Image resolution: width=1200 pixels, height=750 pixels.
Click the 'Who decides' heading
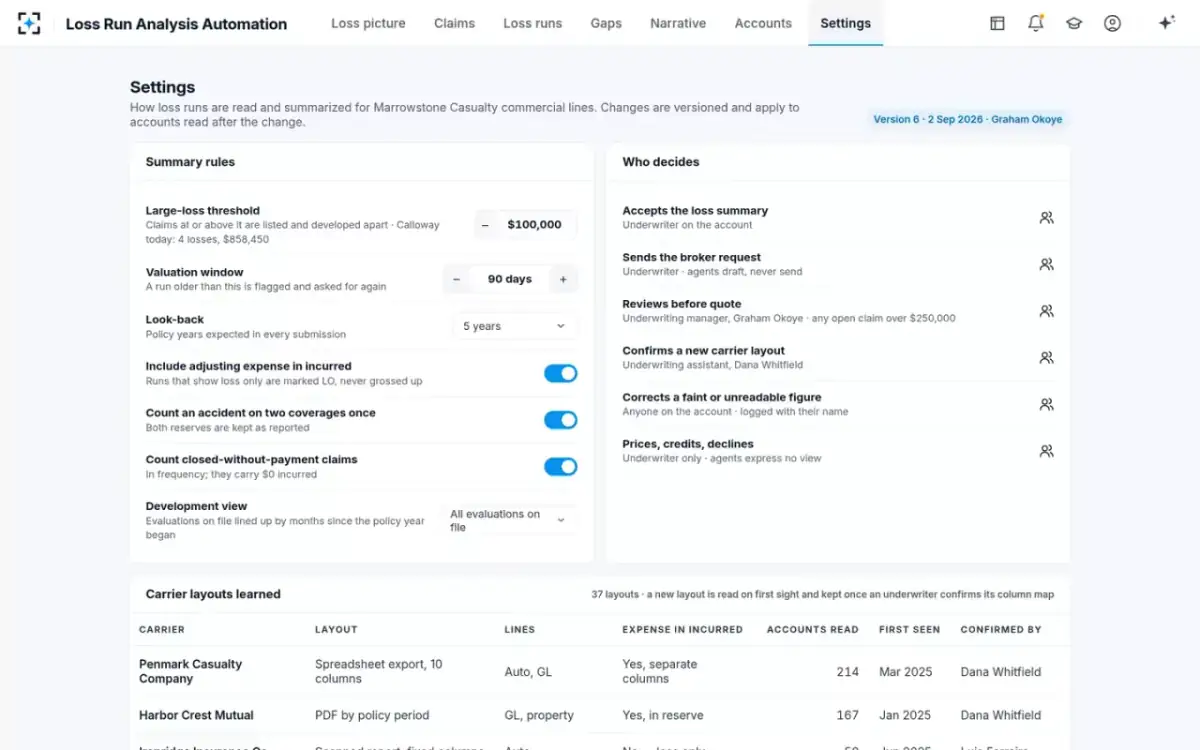click(x=661, y=162)
